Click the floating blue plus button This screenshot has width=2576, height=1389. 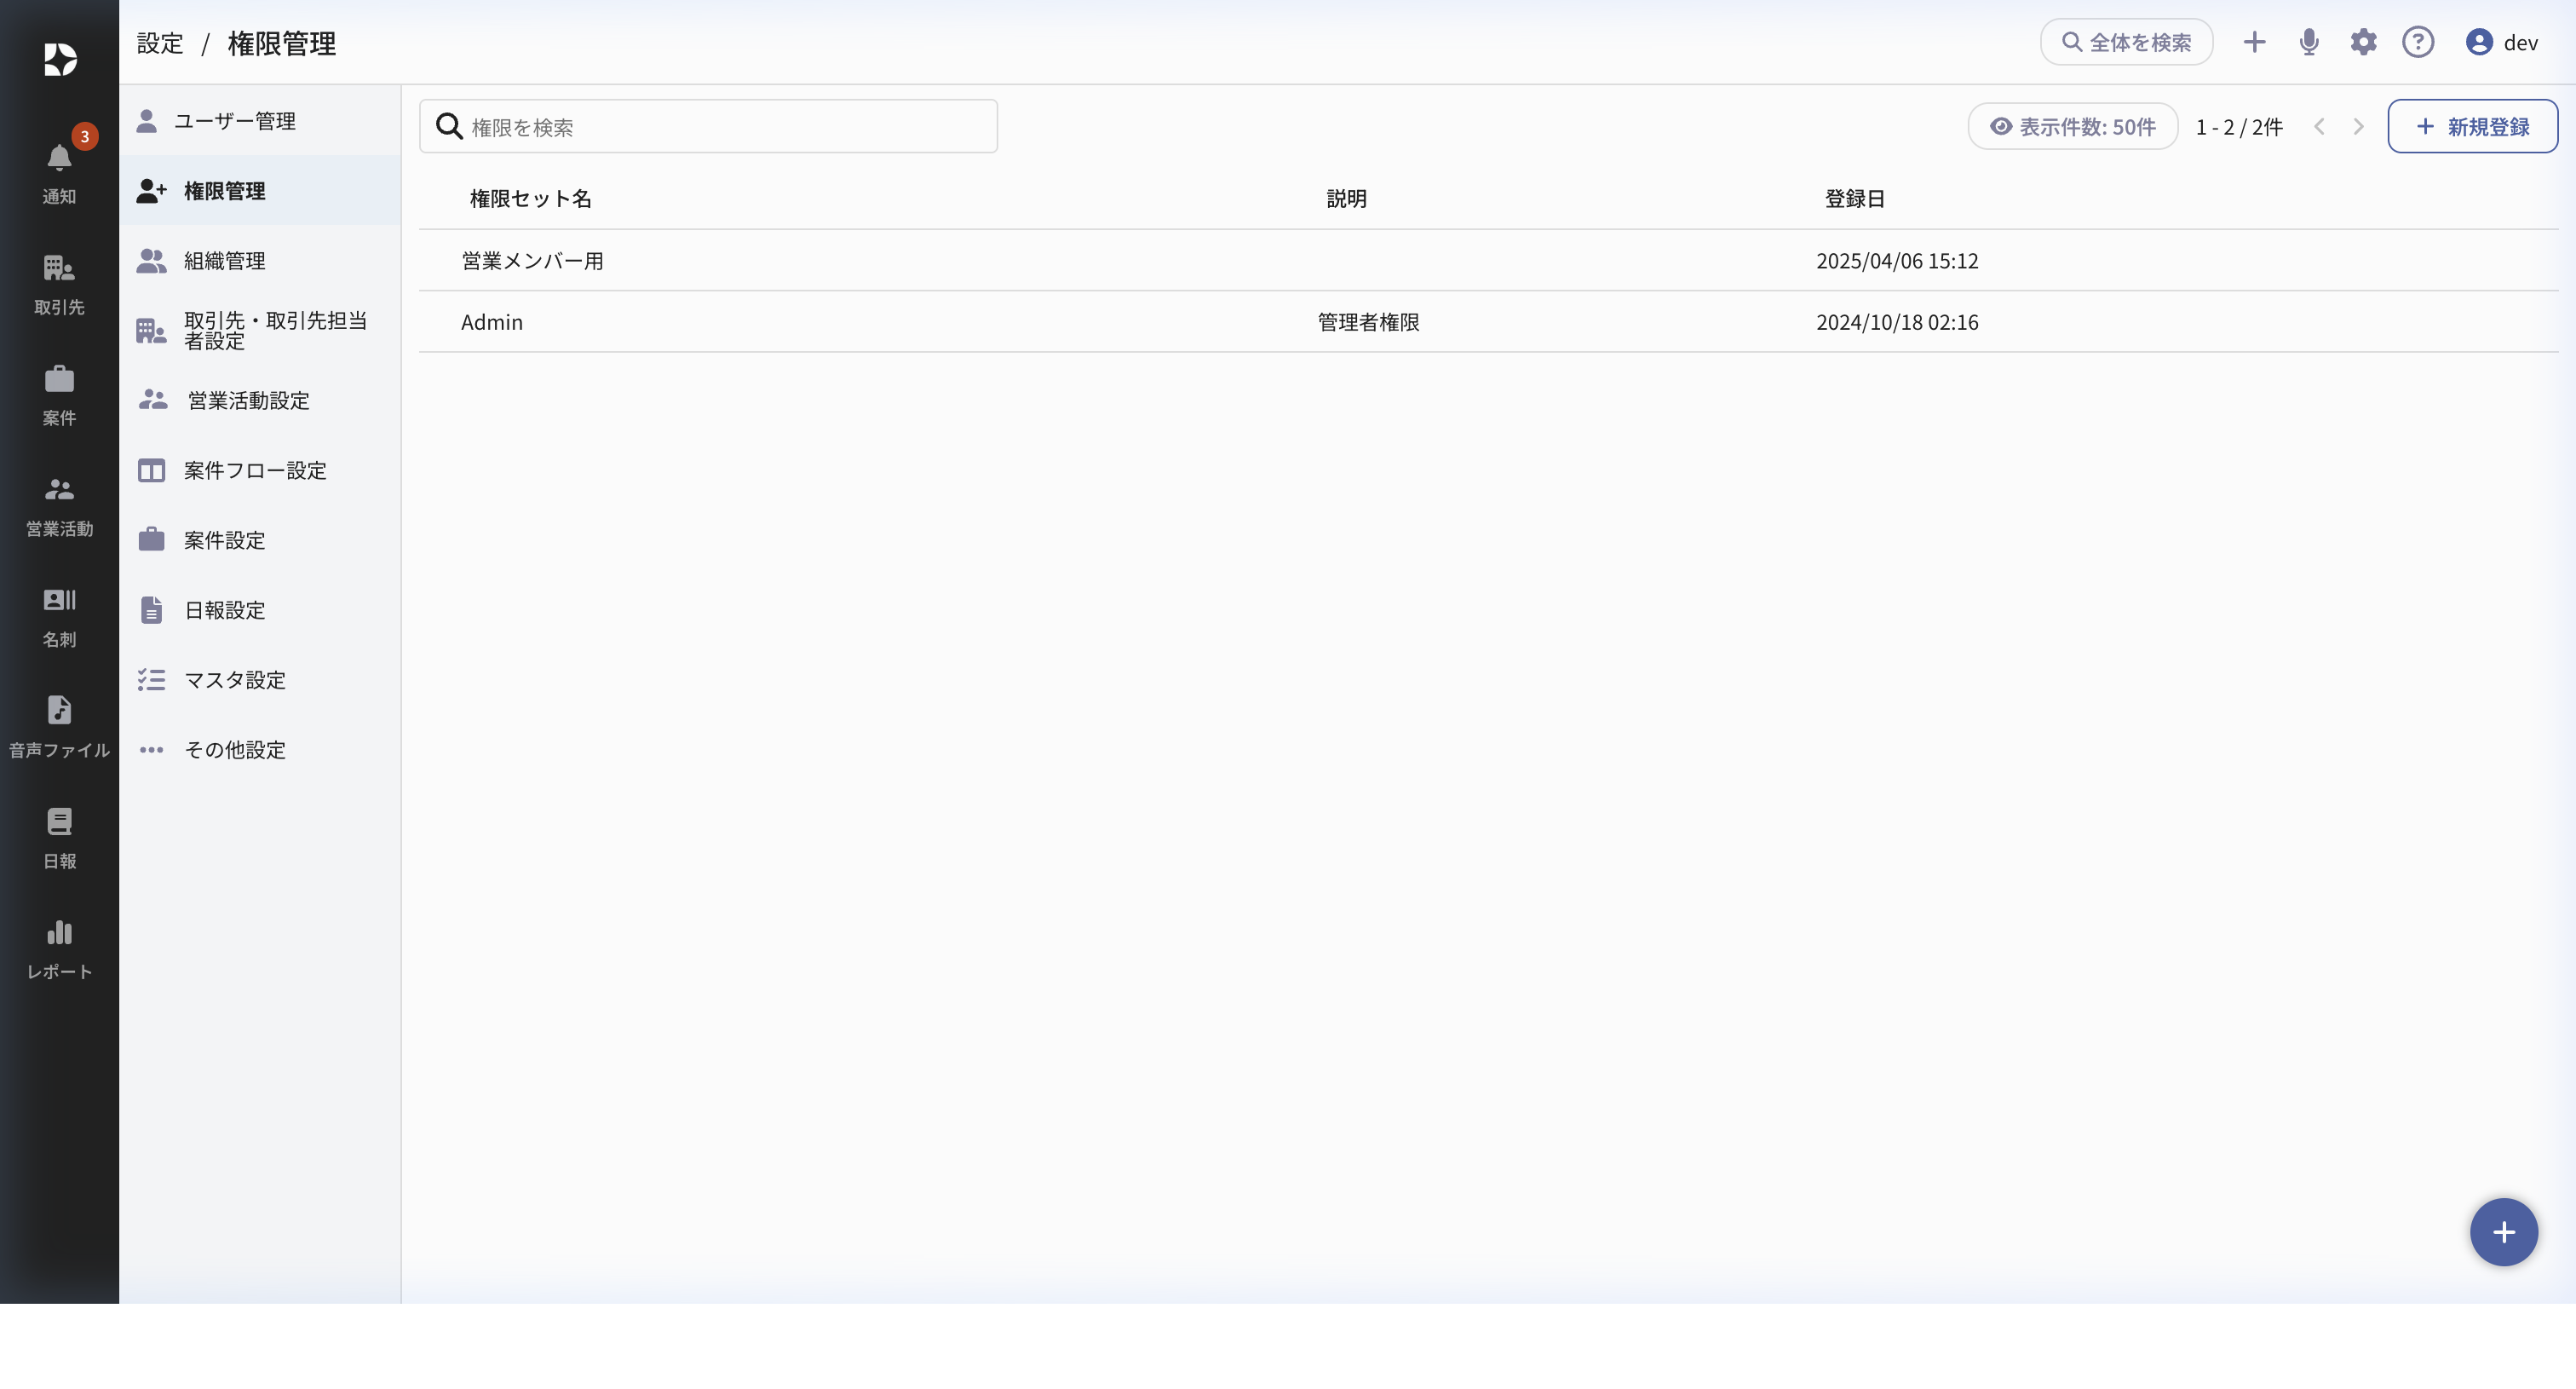pyautogui.click(x=2503, y=1232)
